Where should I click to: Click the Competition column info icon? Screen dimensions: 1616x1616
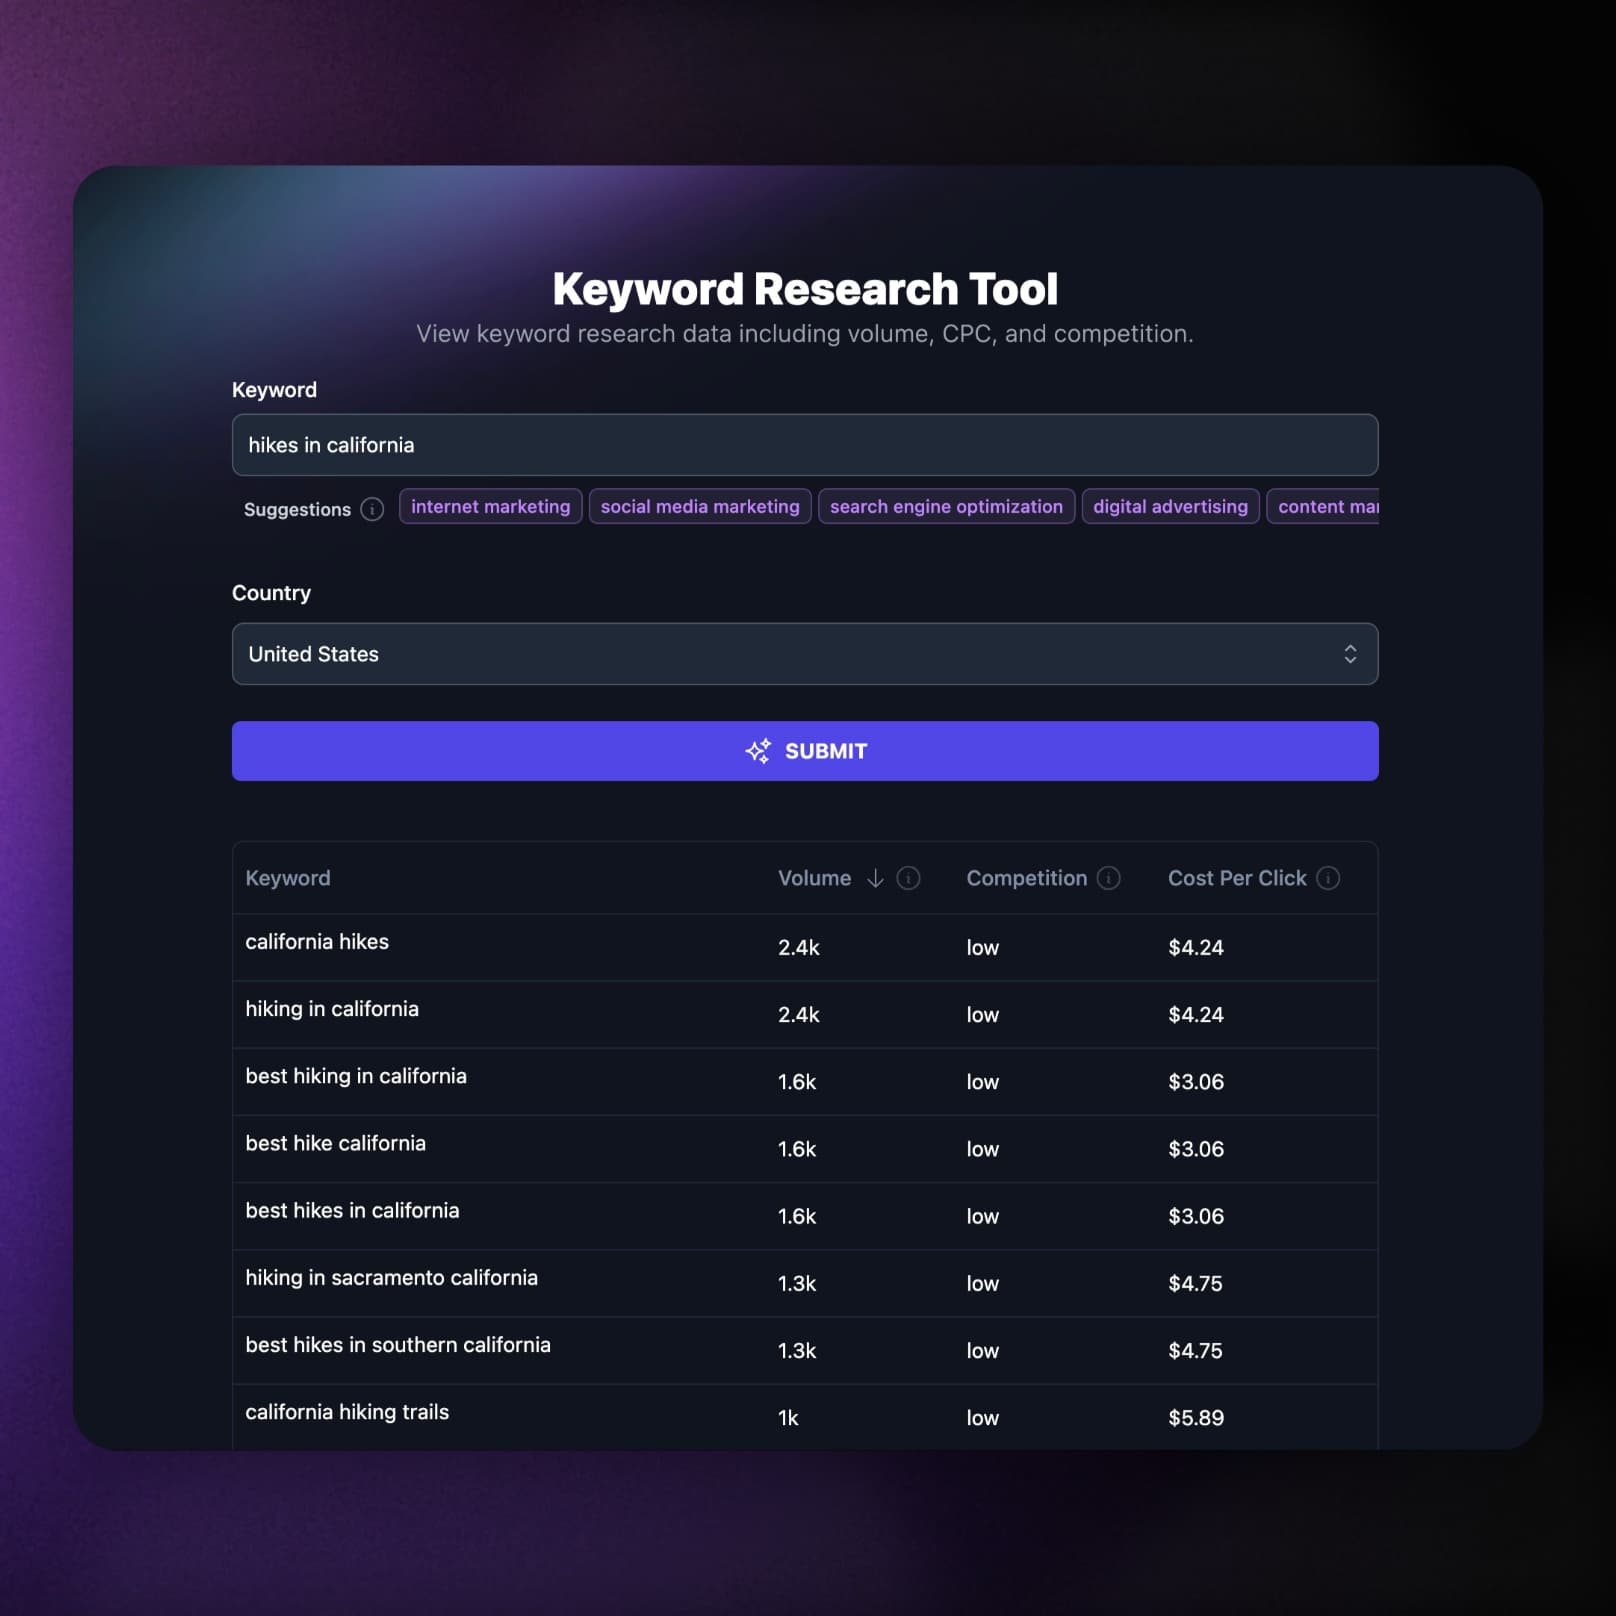(1109, 878)
